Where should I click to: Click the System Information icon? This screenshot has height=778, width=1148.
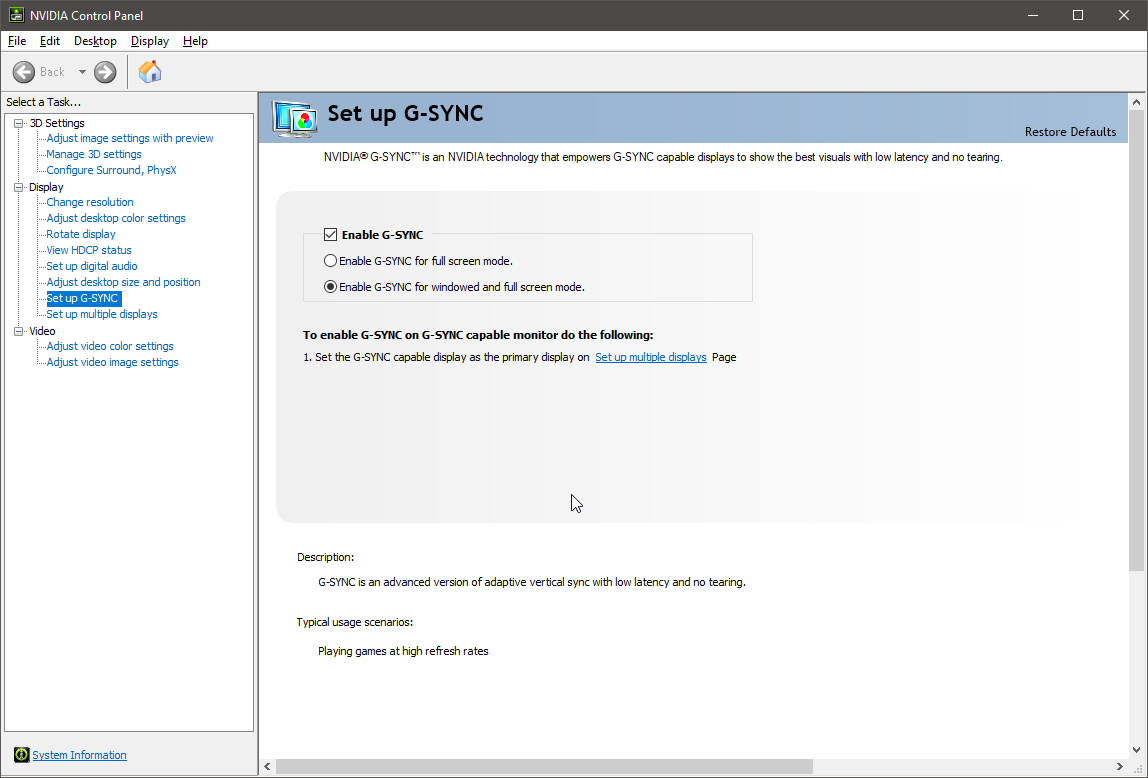(22, 755)
